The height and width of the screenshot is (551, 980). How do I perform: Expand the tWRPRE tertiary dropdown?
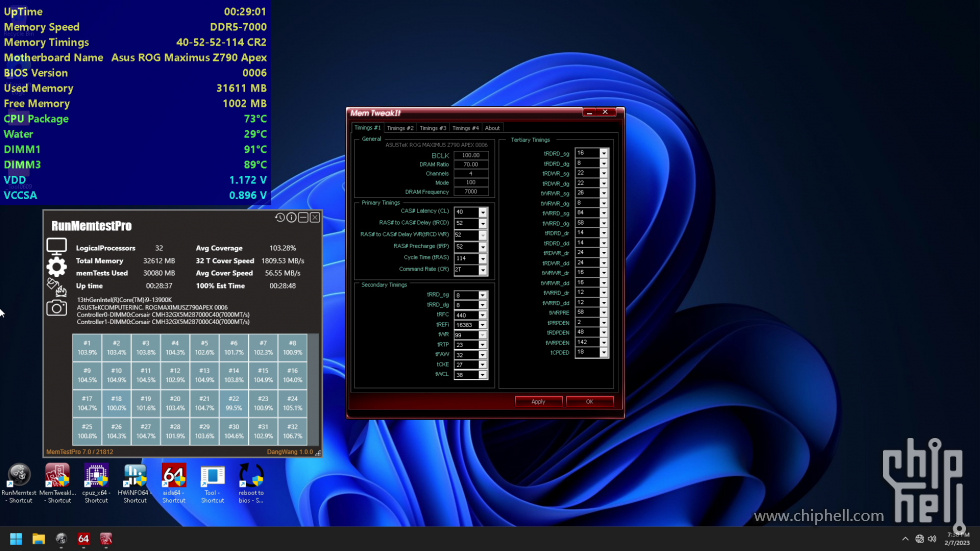pos(603,312)
